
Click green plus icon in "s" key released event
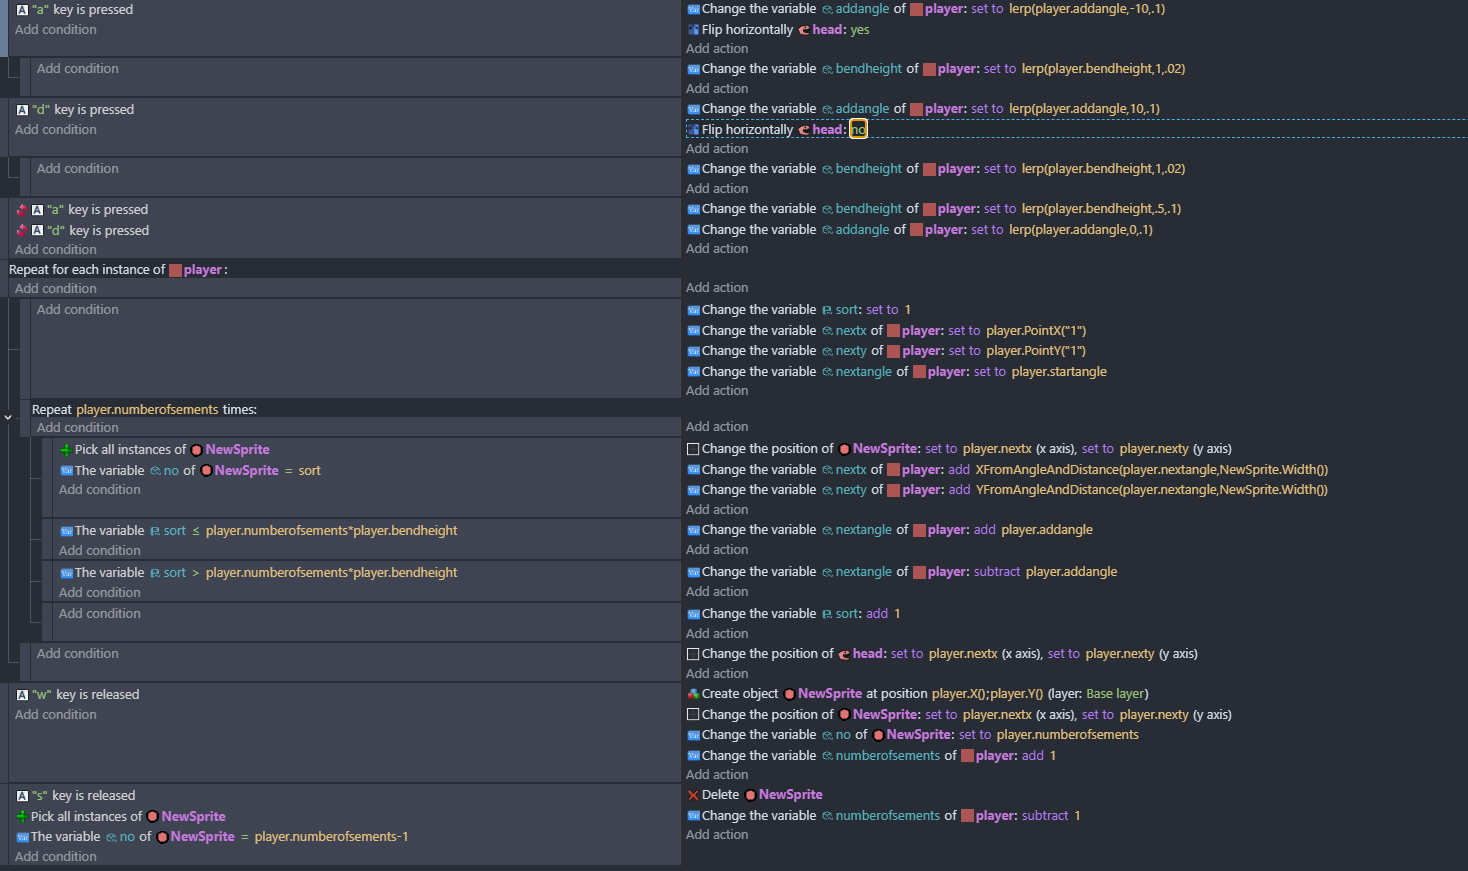(x=22, y=817)
